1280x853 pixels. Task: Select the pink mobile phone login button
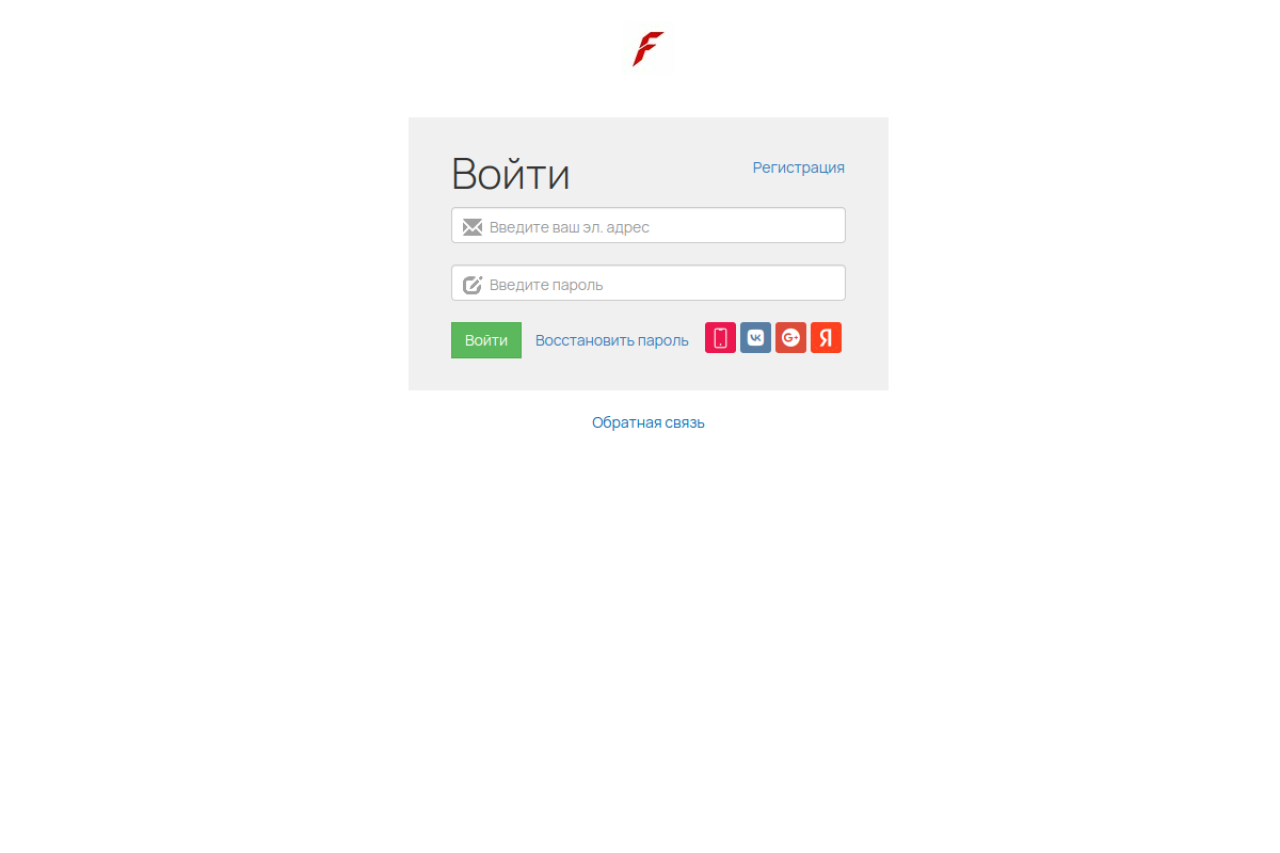[720, 338]
